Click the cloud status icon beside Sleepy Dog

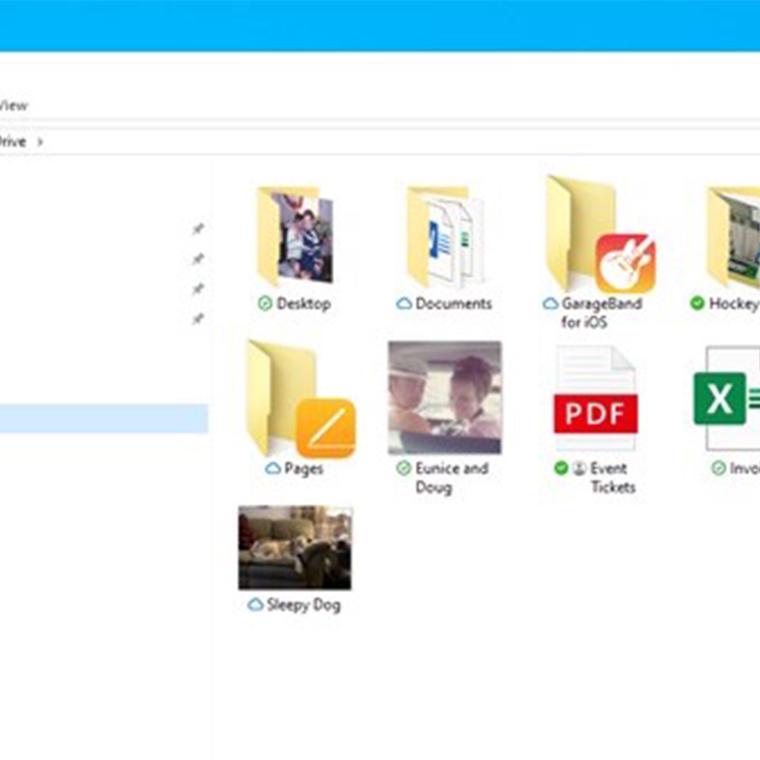click(255, 605)
